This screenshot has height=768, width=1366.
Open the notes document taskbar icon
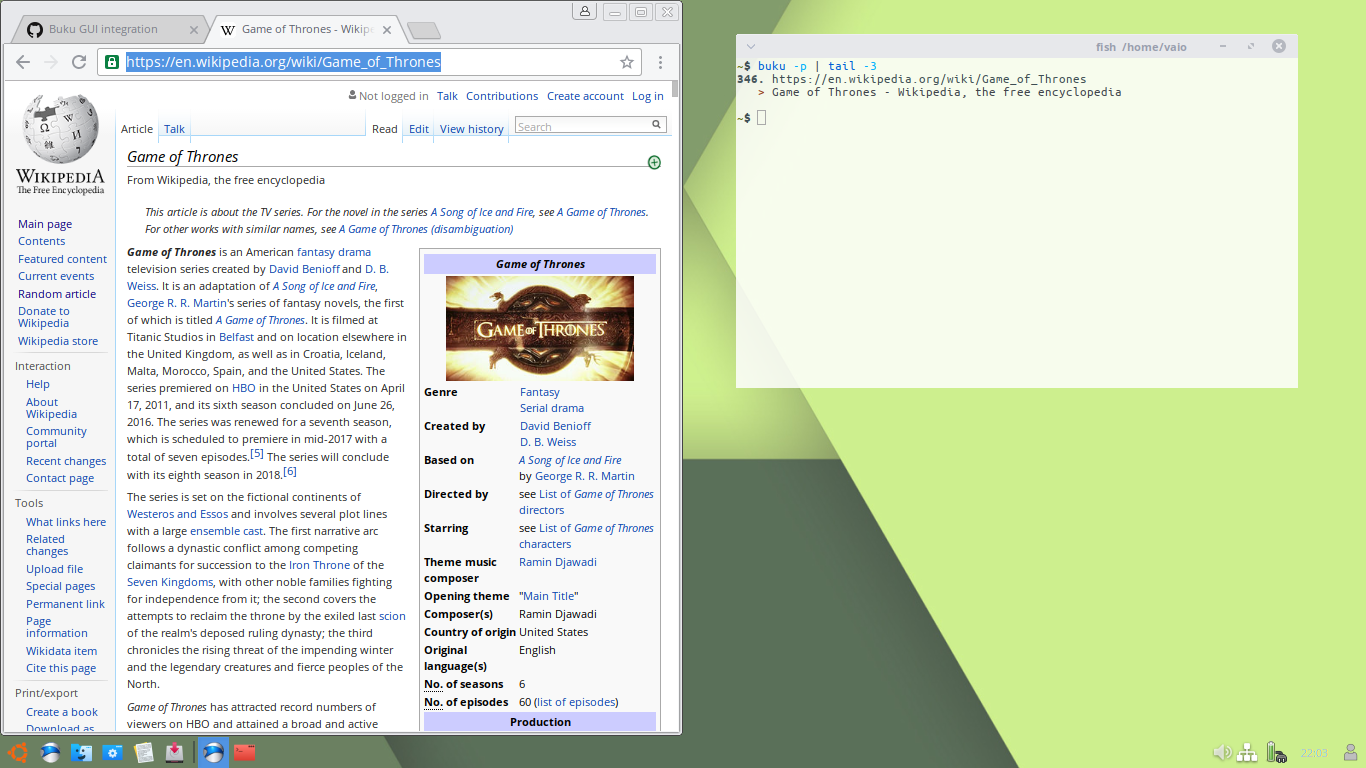tap(144, 752)
